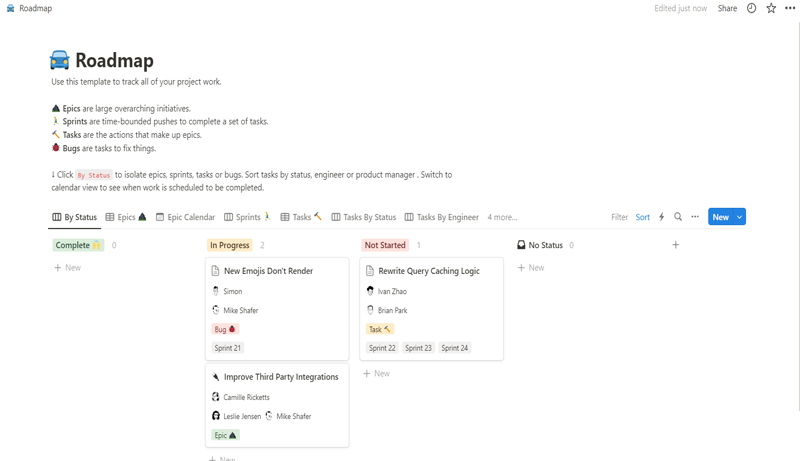This screenshot has width=800, height=461.
Task: Expand the New button dropdown arrow
Action: tap(739, 217)
